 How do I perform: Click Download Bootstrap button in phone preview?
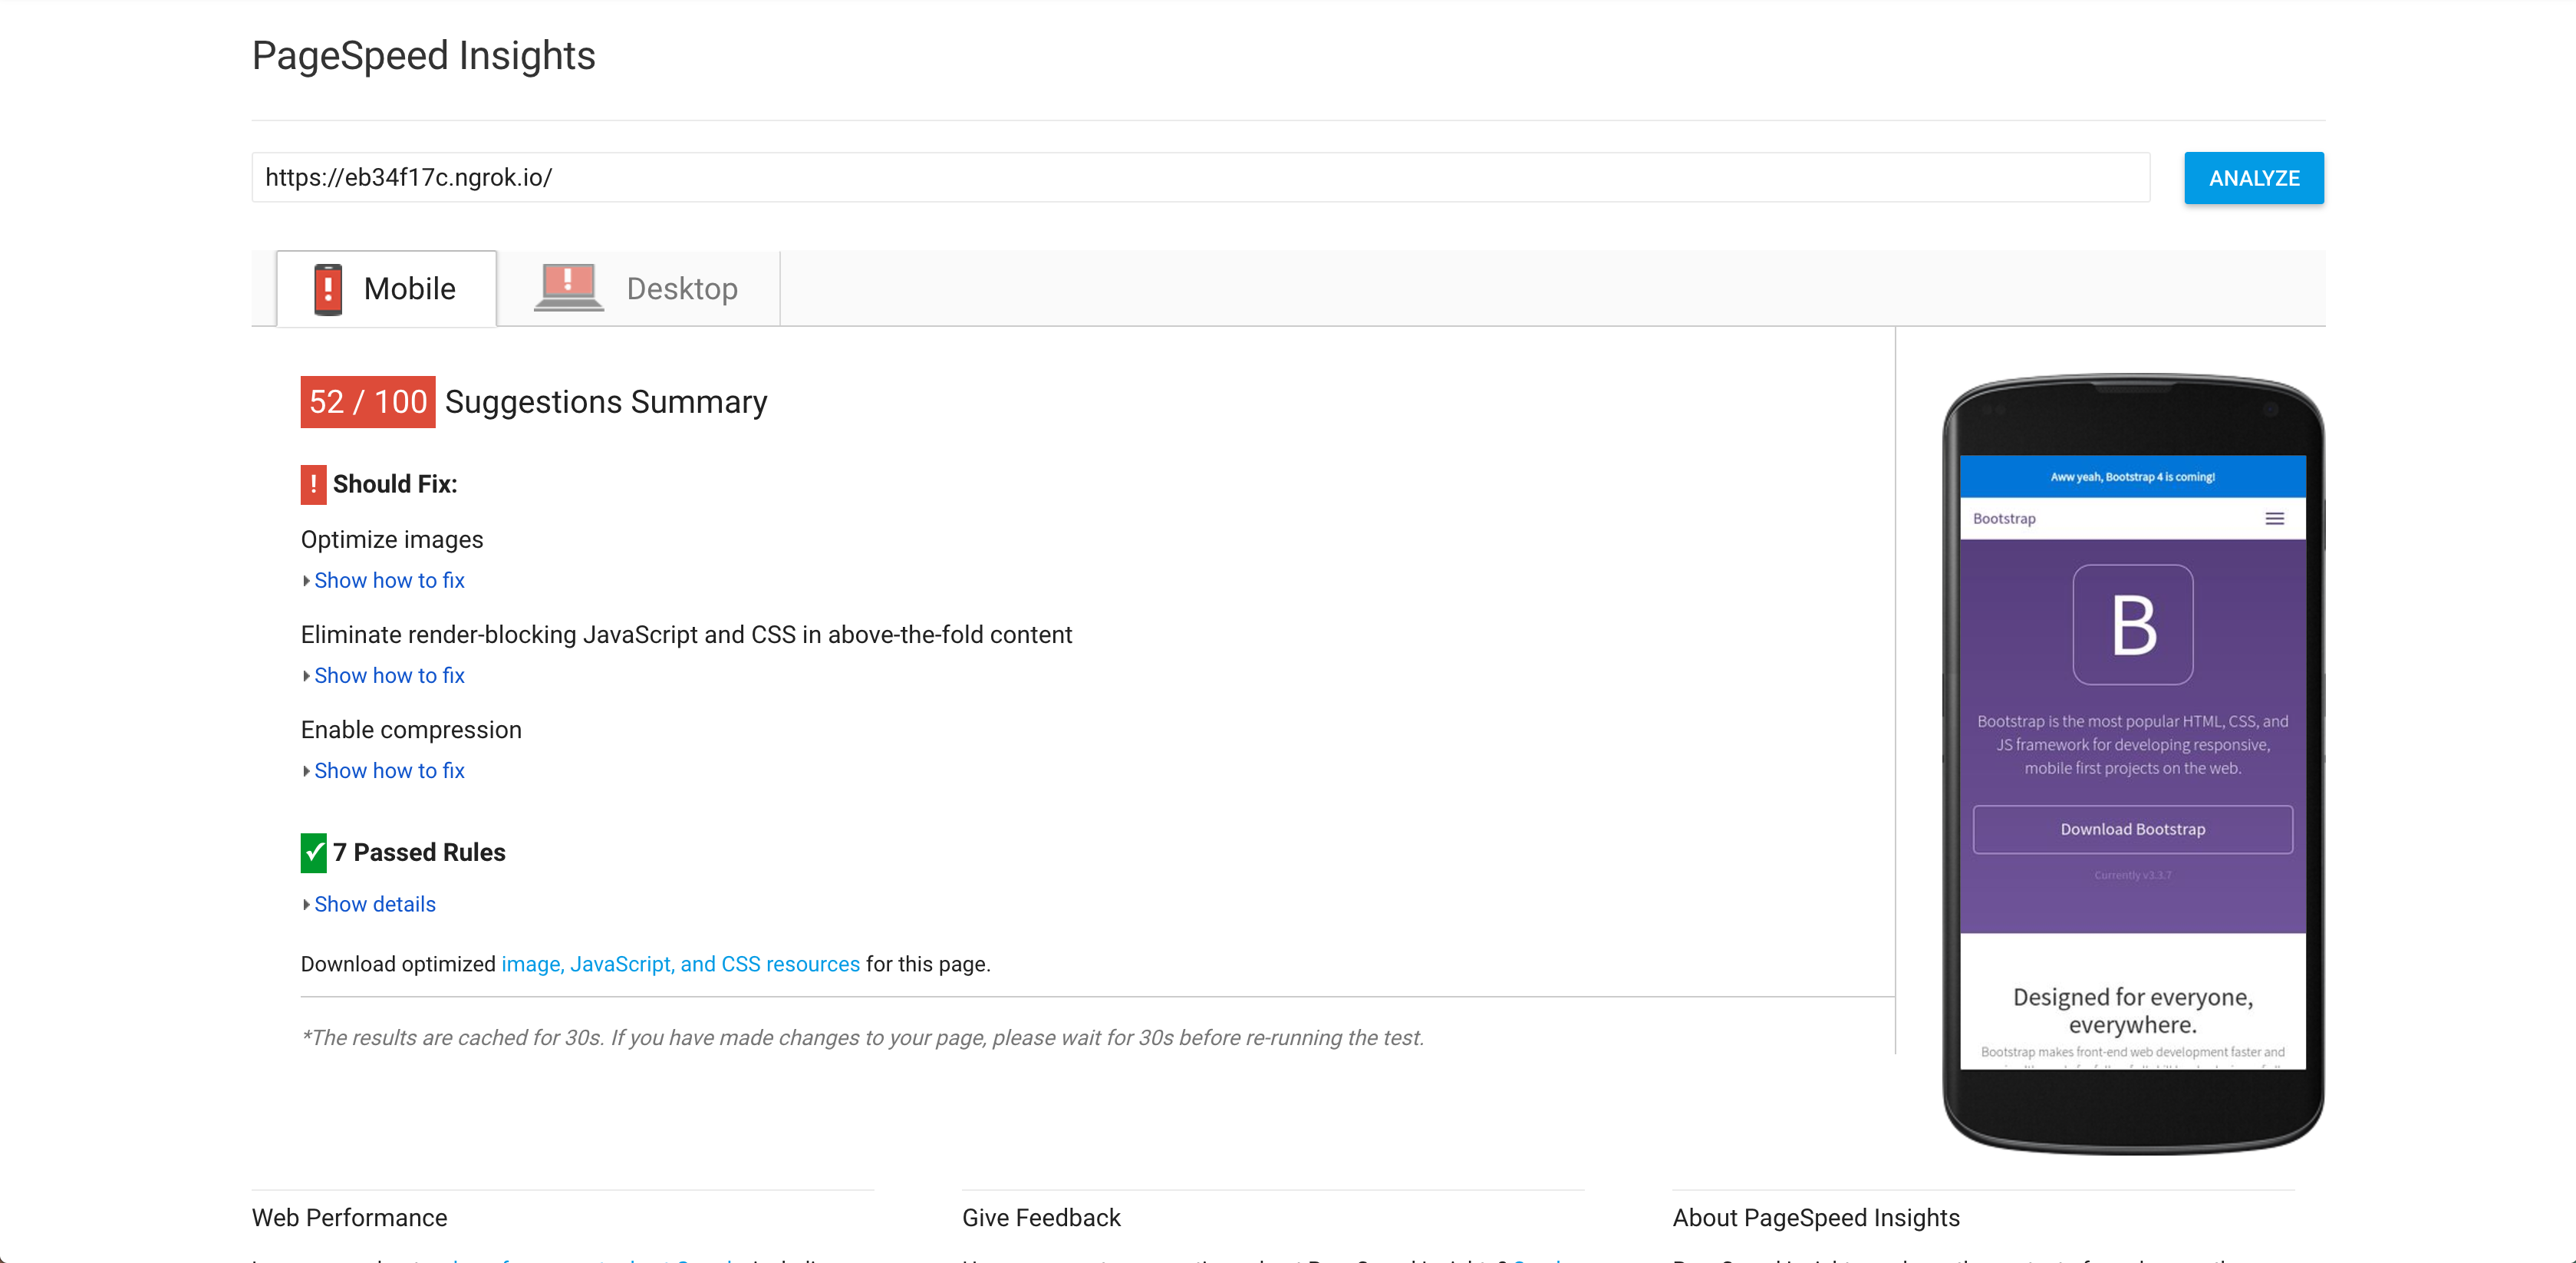(2132, 829)
